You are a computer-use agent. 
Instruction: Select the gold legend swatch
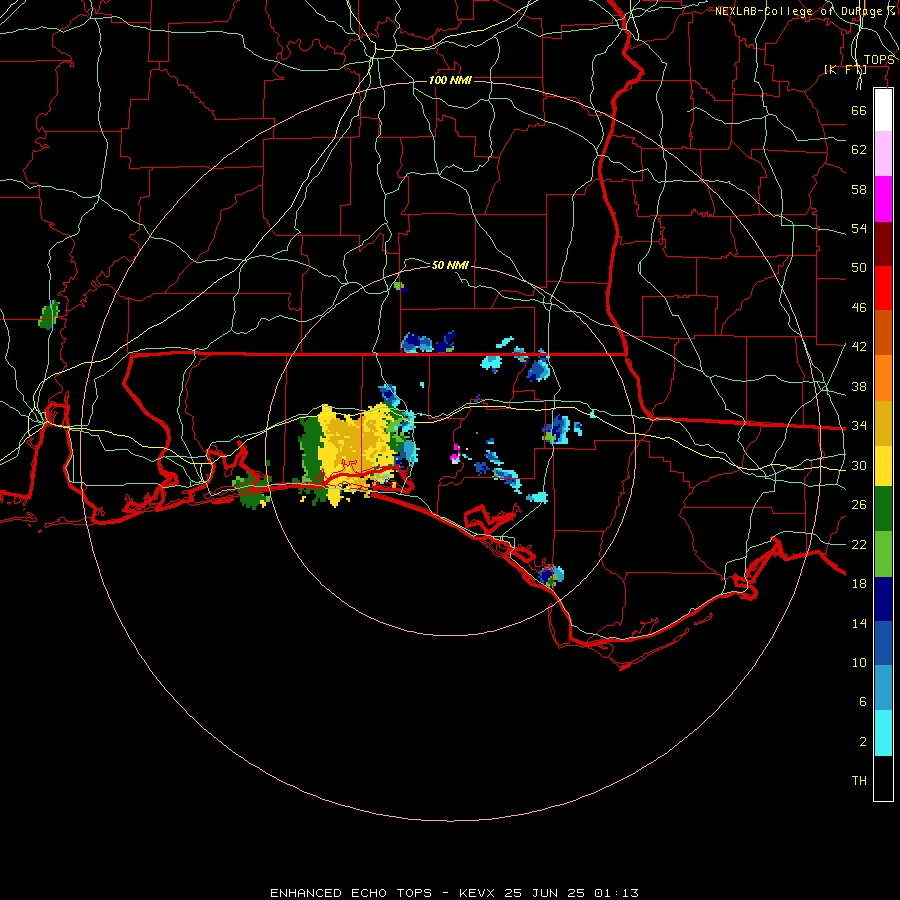883,422
